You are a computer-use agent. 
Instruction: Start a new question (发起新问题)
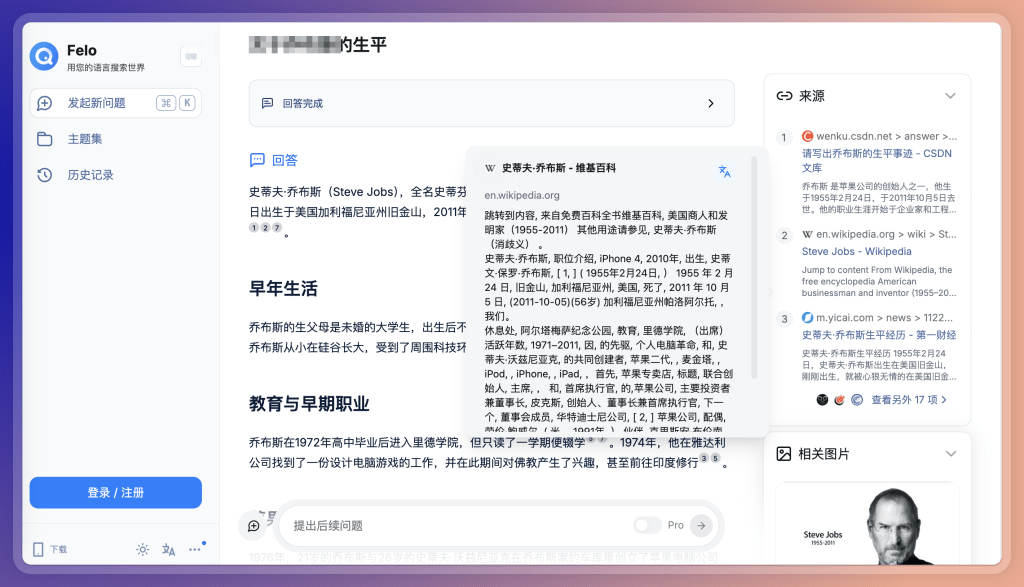[96, 103]
